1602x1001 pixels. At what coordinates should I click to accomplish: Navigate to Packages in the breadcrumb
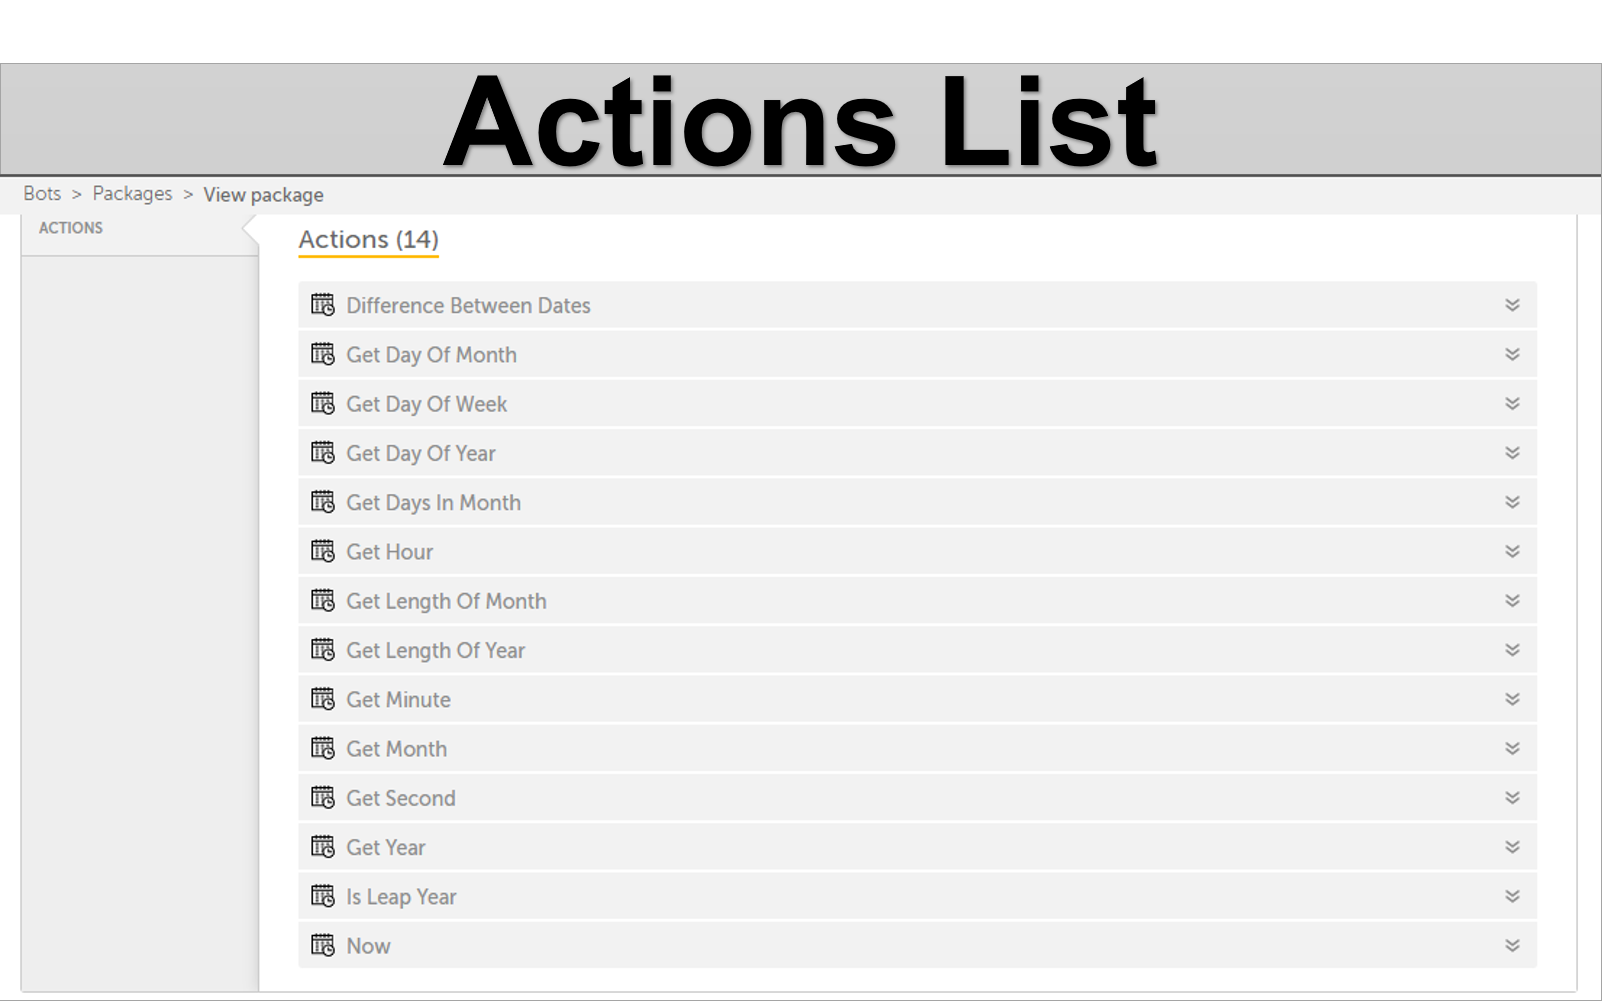tap(132, 194)
